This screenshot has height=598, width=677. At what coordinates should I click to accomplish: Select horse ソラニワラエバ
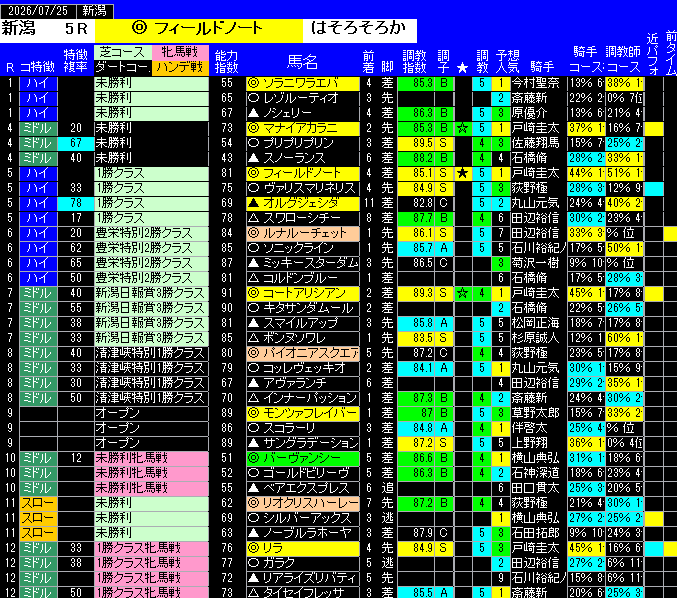[303, 83]
